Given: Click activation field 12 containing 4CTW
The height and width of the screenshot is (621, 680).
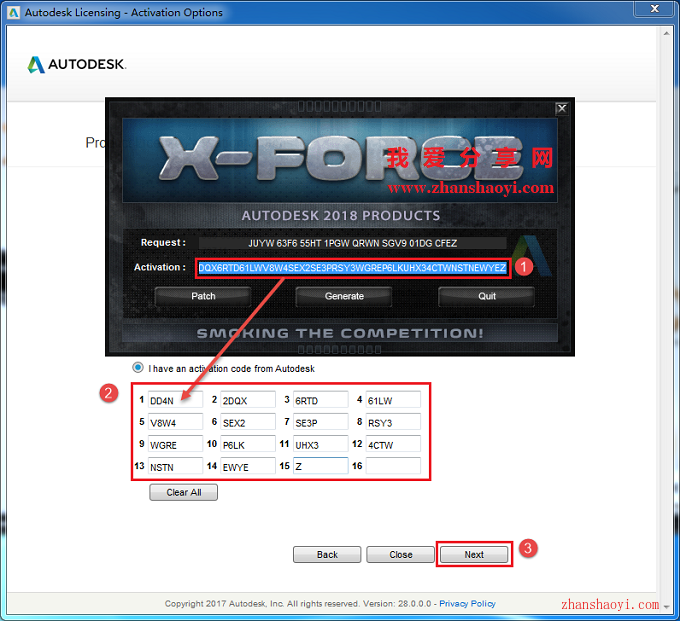Looking at the screenshot, I should [393, 444].
